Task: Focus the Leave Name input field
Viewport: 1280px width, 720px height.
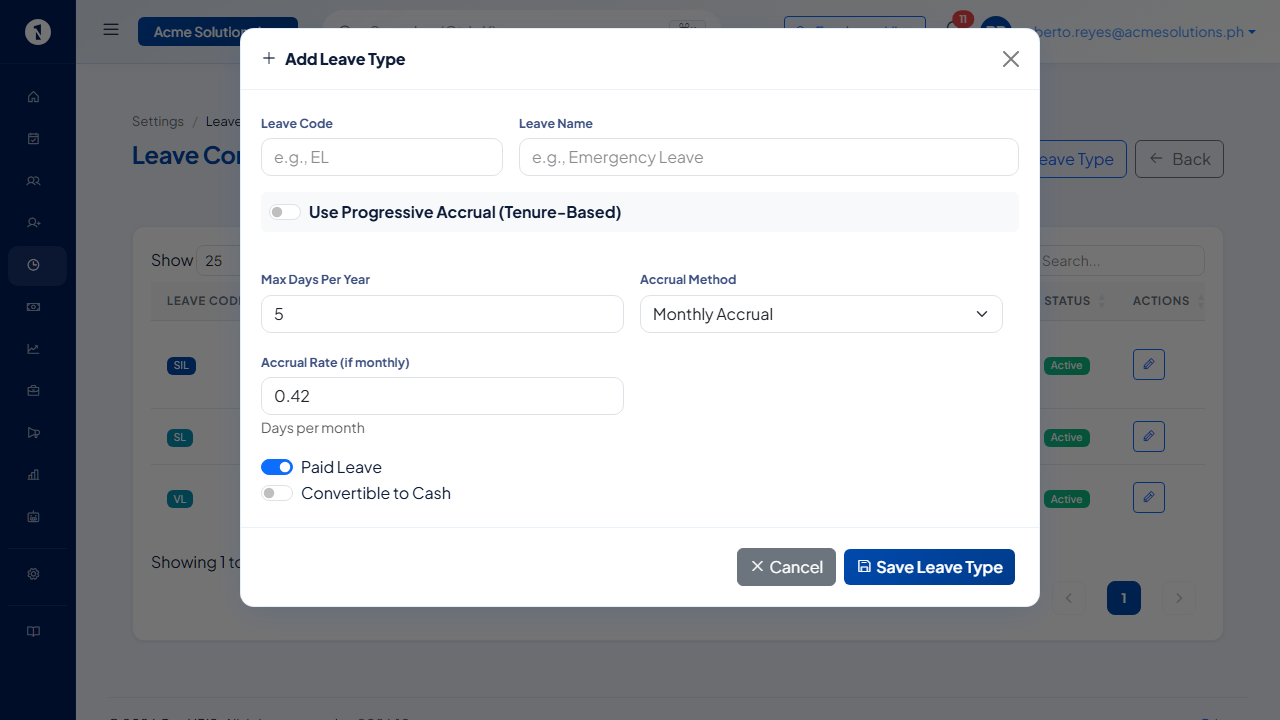Action: coord(769,157)
